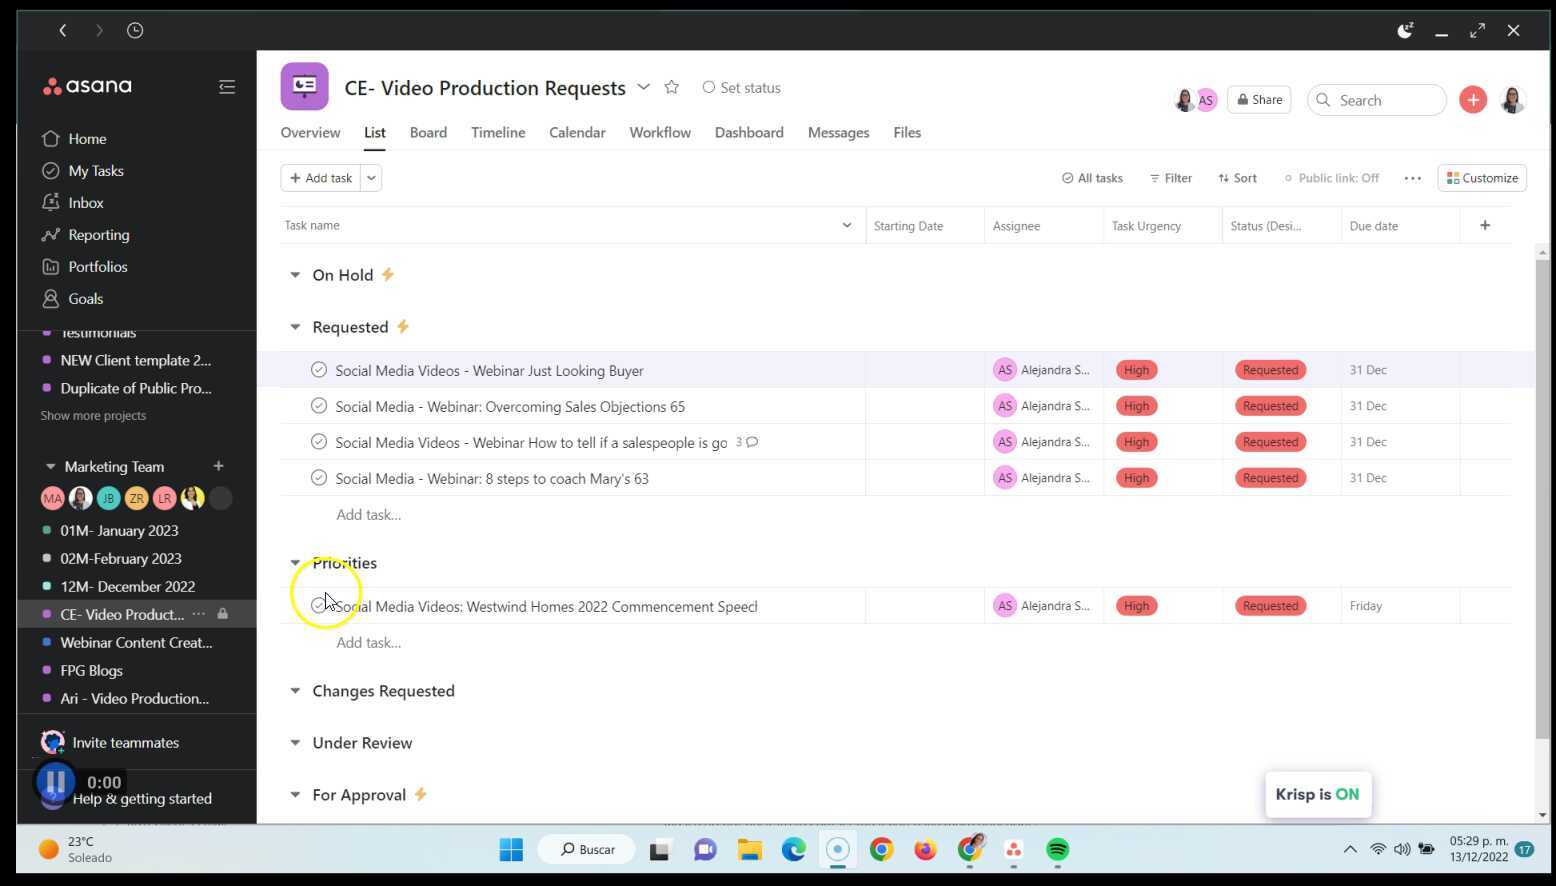Click the Customize button
The width and height of the screenshot is (1556, 886).
pyautogui.click(x=1482, y=178)
